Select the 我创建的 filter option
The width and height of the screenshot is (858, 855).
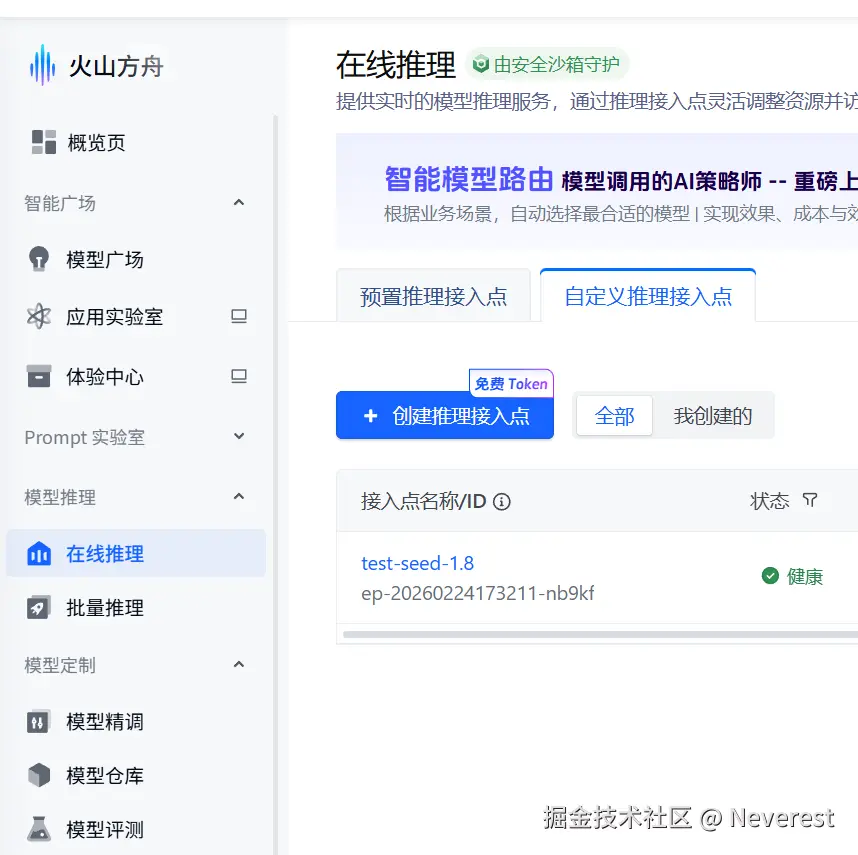pos(713,416)
